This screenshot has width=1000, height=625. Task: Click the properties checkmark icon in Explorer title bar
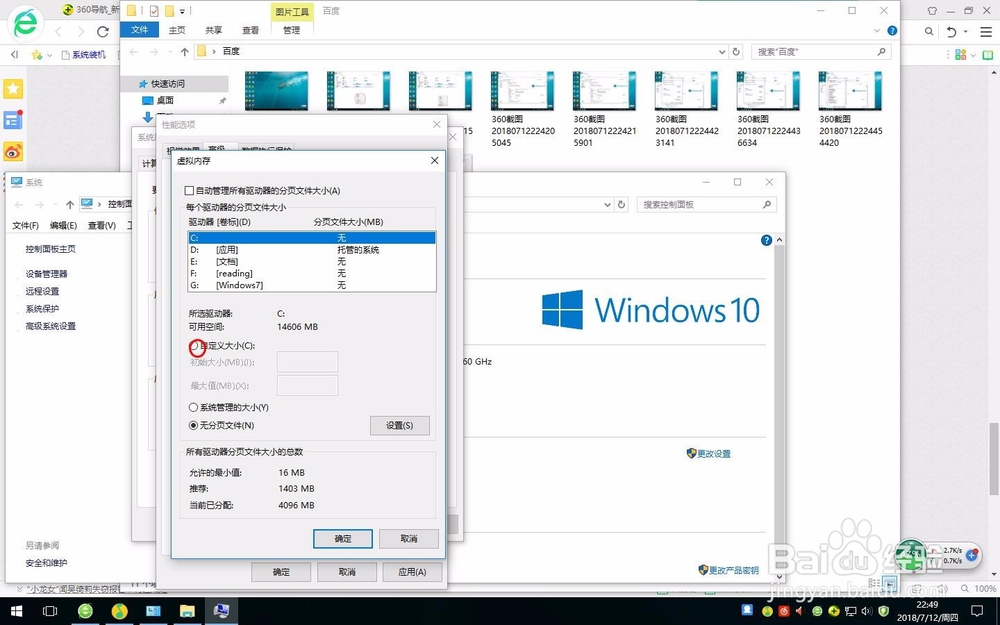(x=154, y=11)
